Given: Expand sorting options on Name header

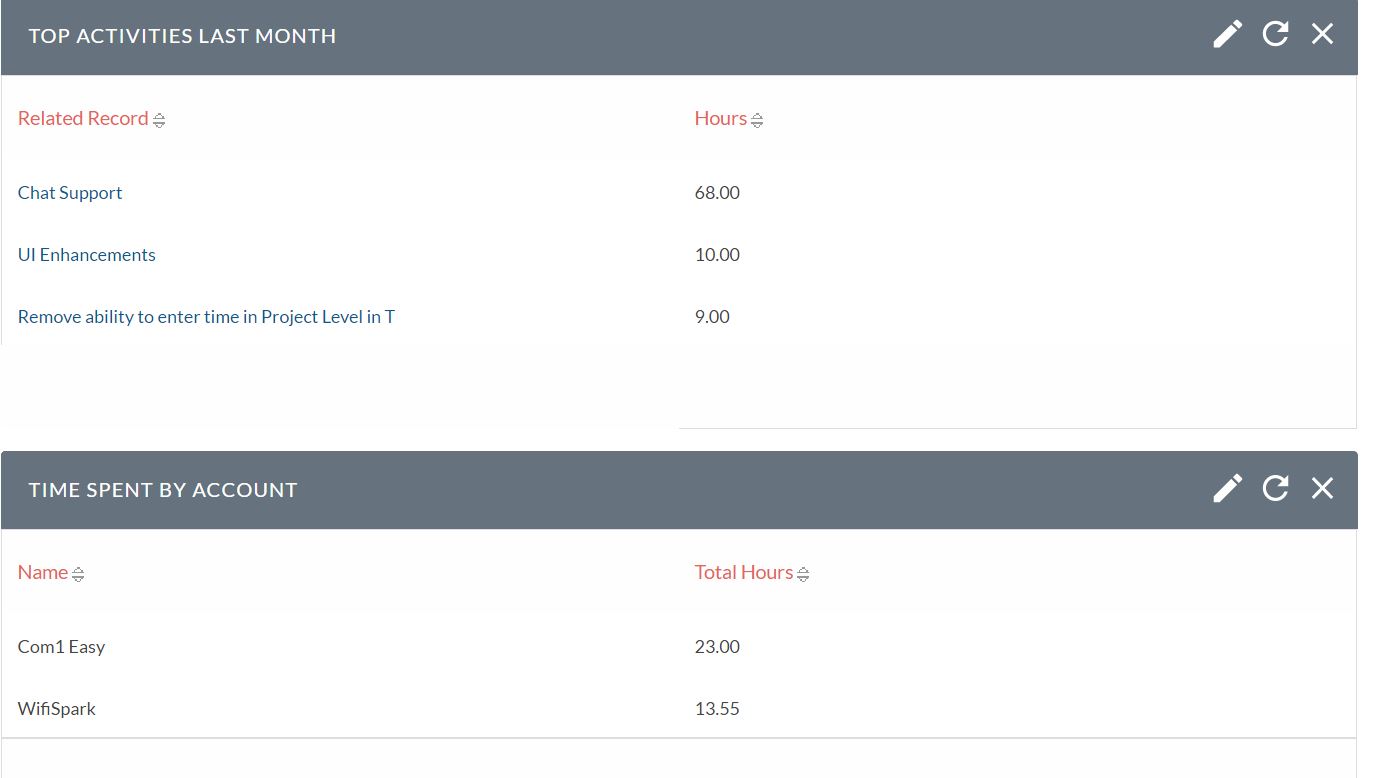Looking at the screenshot, I should (x=77, y=572).
